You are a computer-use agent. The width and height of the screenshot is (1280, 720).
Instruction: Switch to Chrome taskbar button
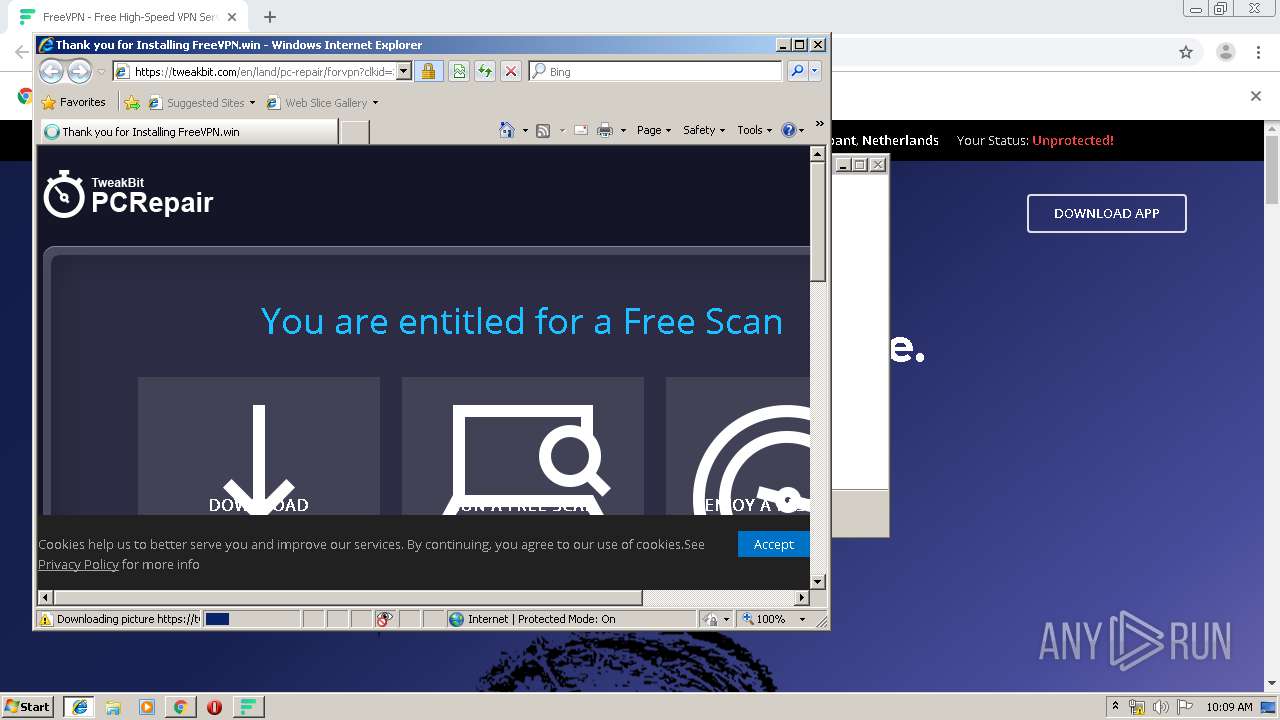point(180,706)
